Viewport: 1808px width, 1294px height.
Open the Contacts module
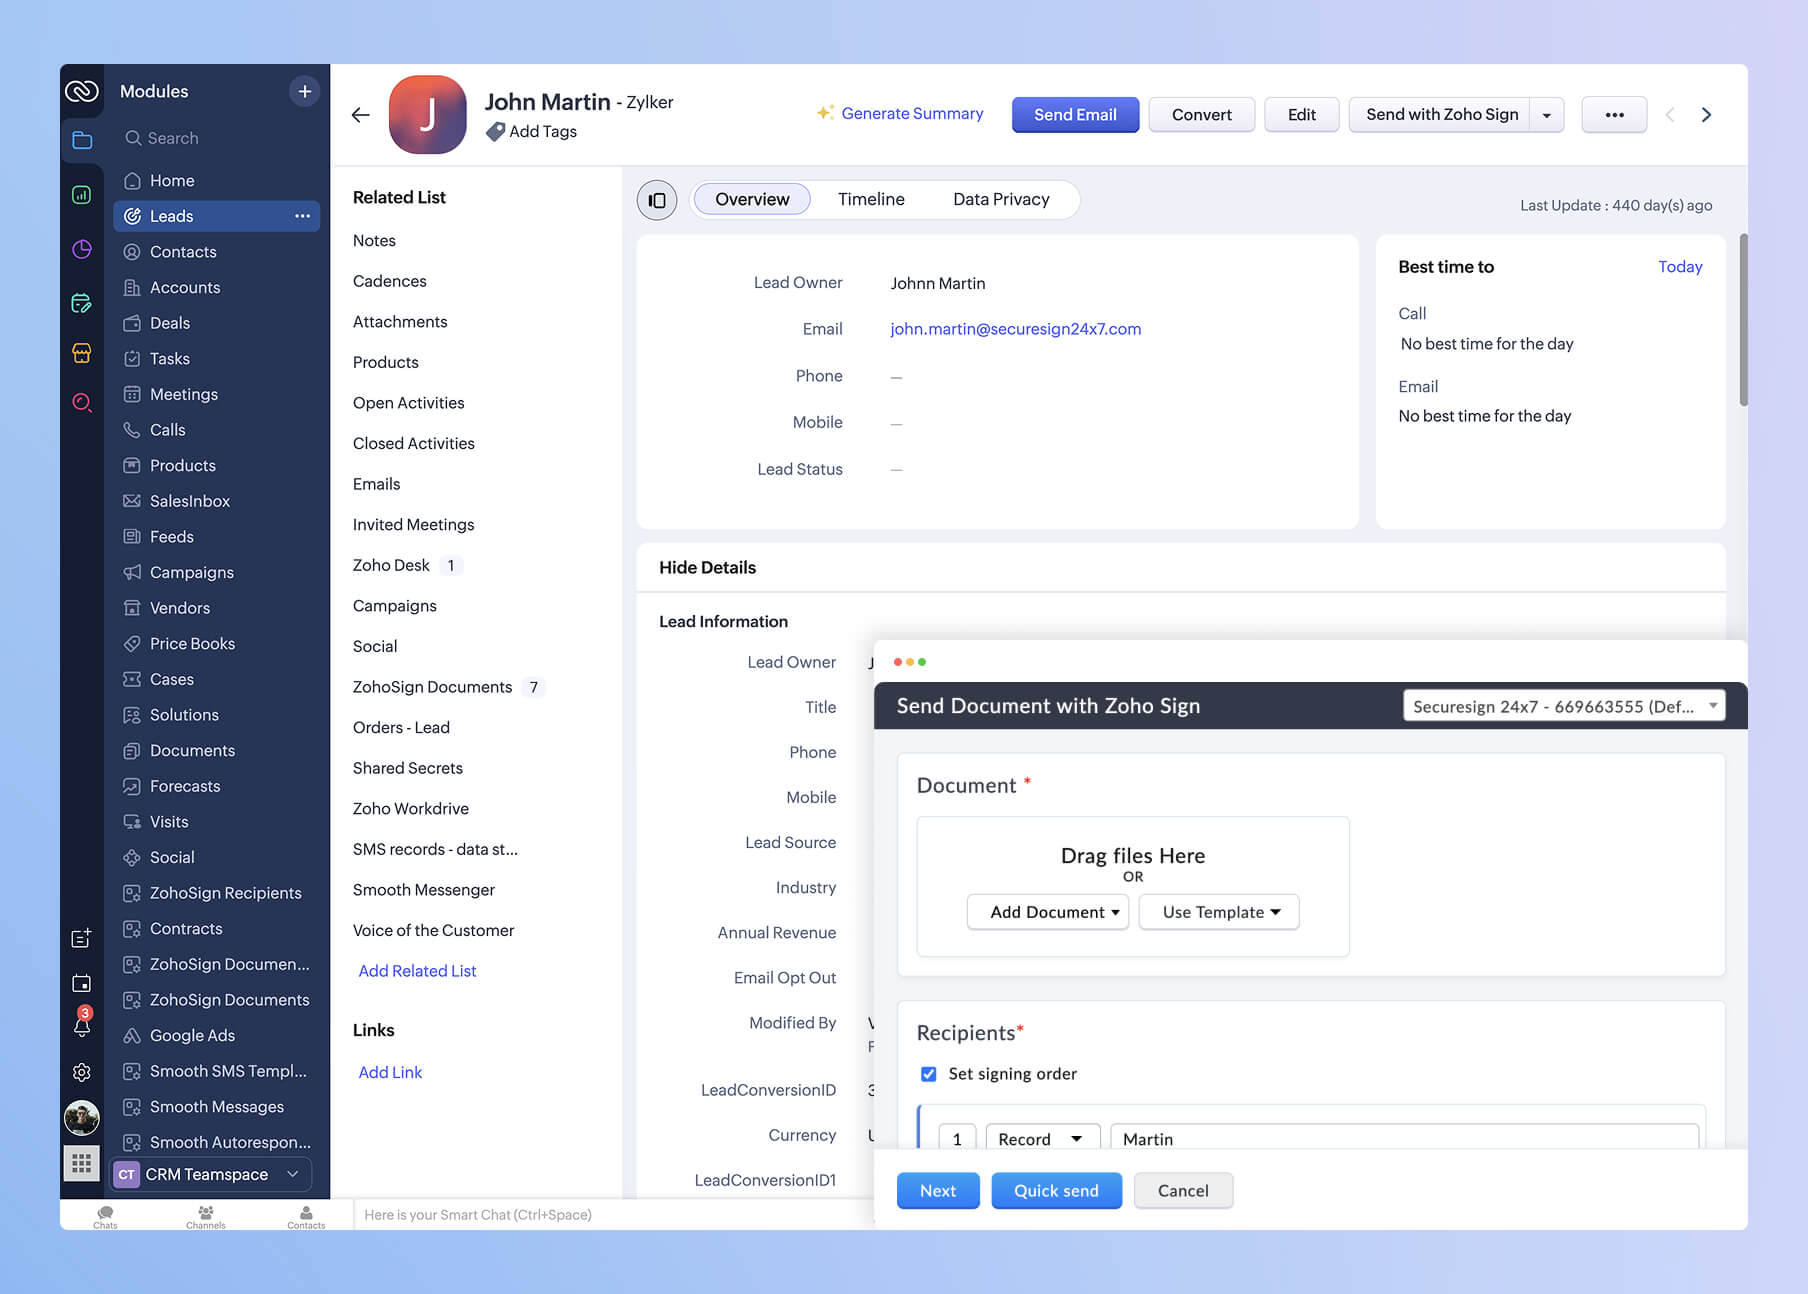216,252
